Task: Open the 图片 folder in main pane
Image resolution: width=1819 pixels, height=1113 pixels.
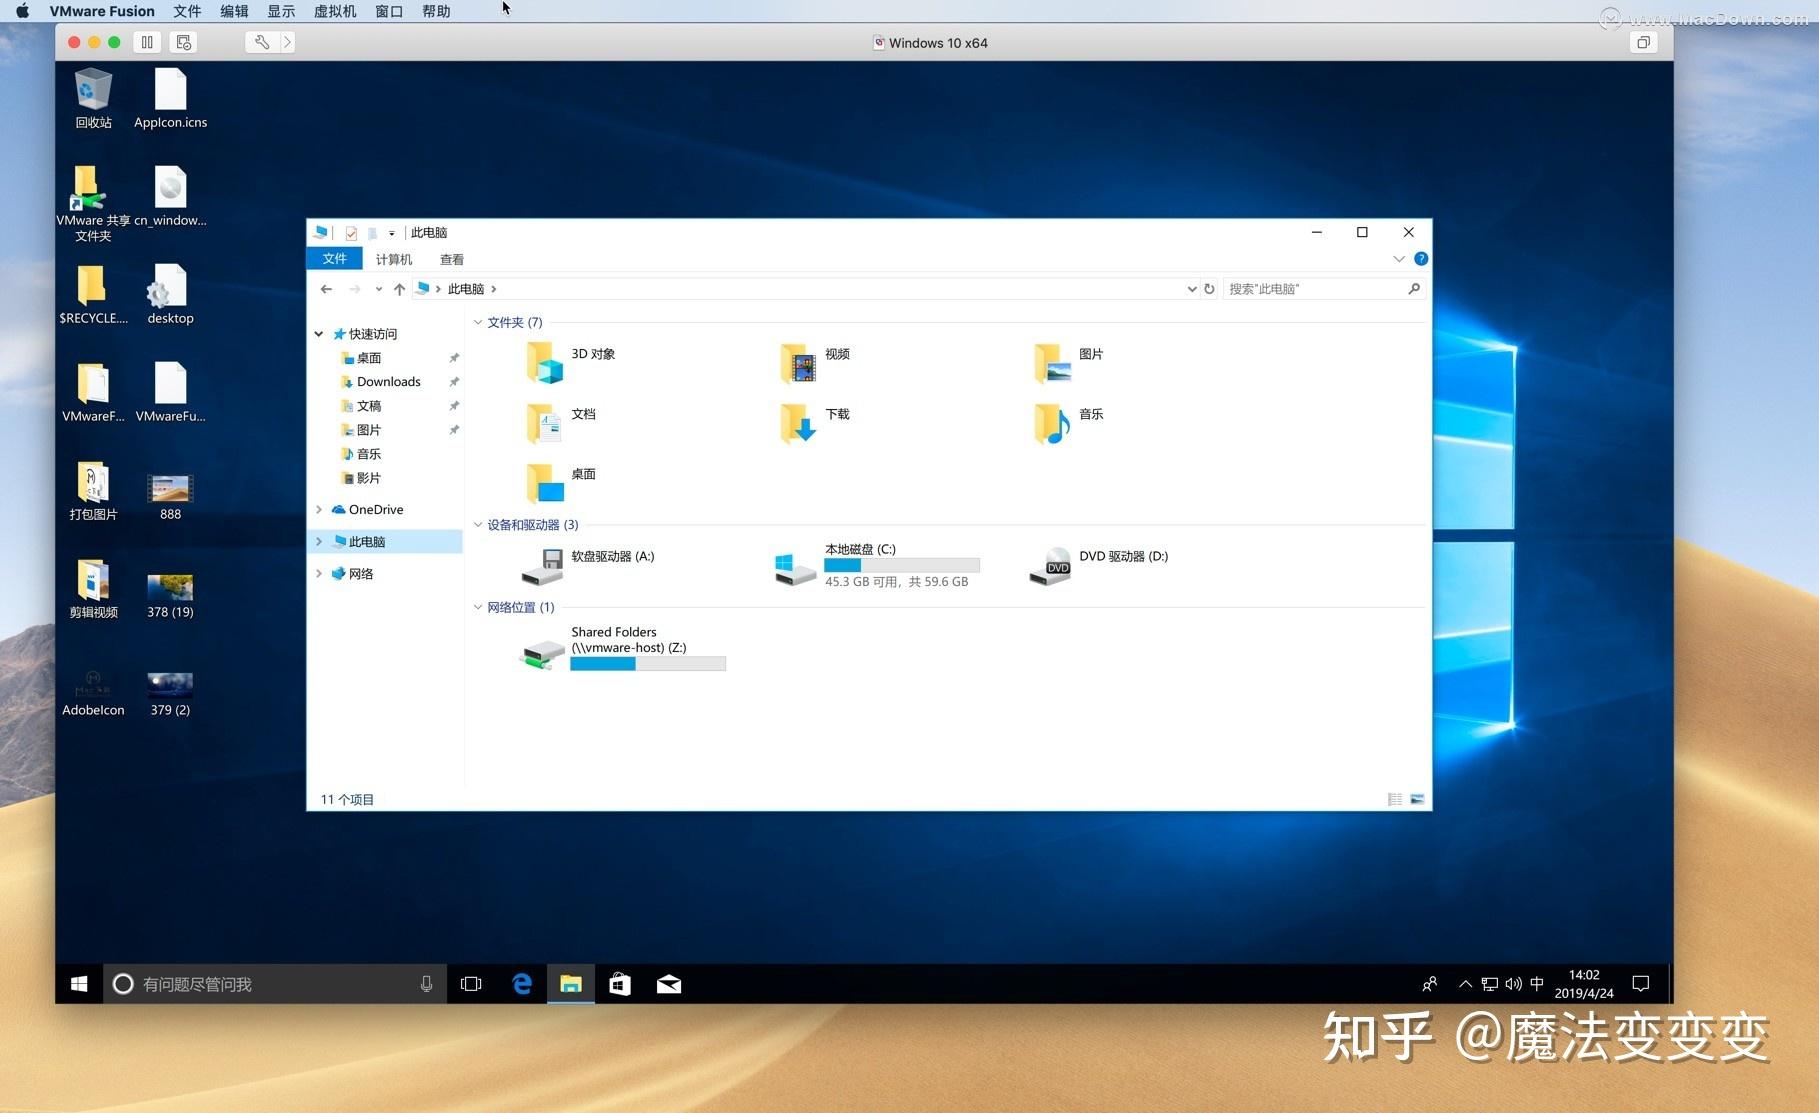Action: pos(1068,362)
